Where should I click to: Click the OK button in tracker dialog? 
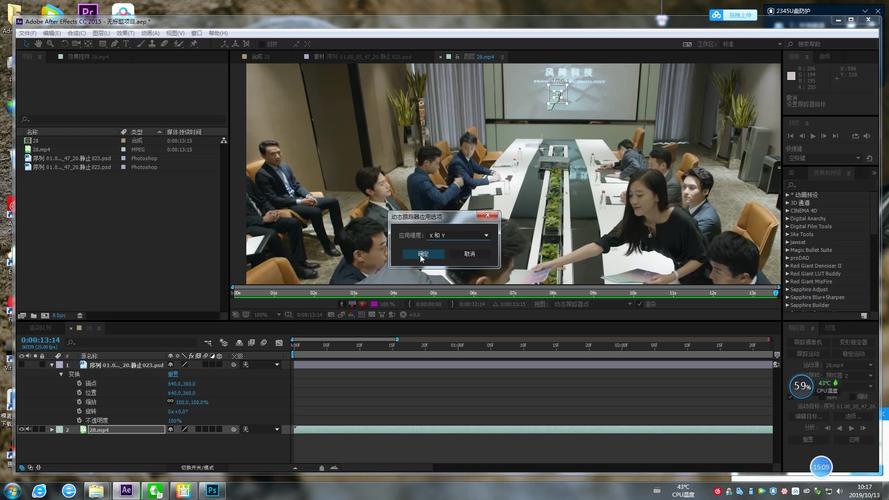pyautogui.click(x=423, y=254)
